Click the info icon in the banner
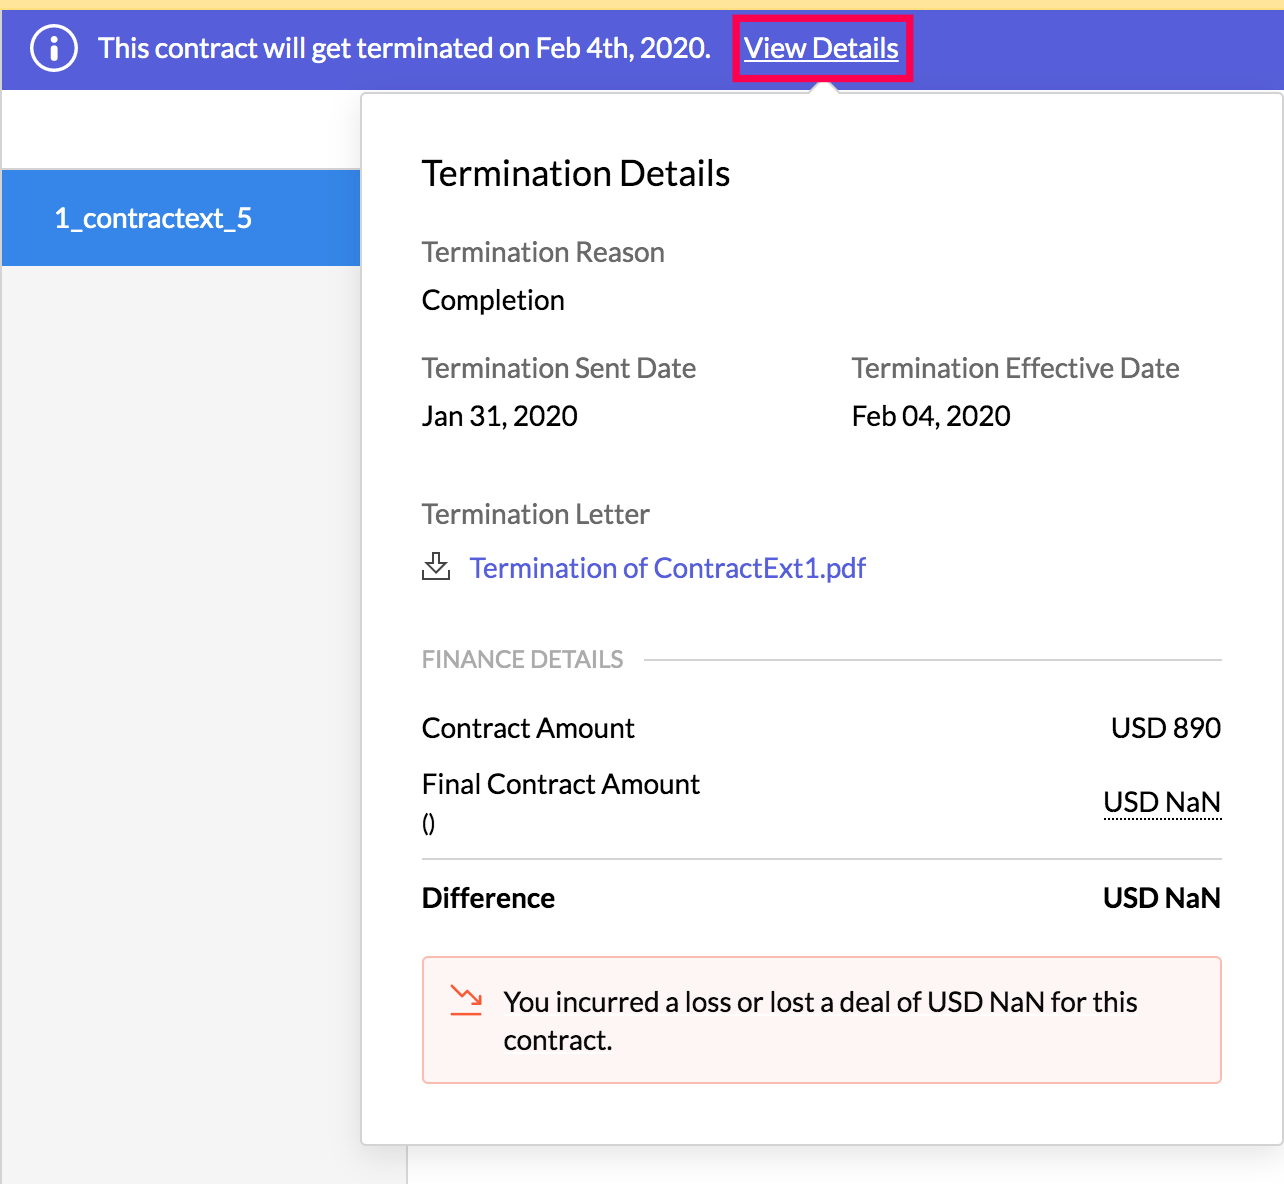 54,48
